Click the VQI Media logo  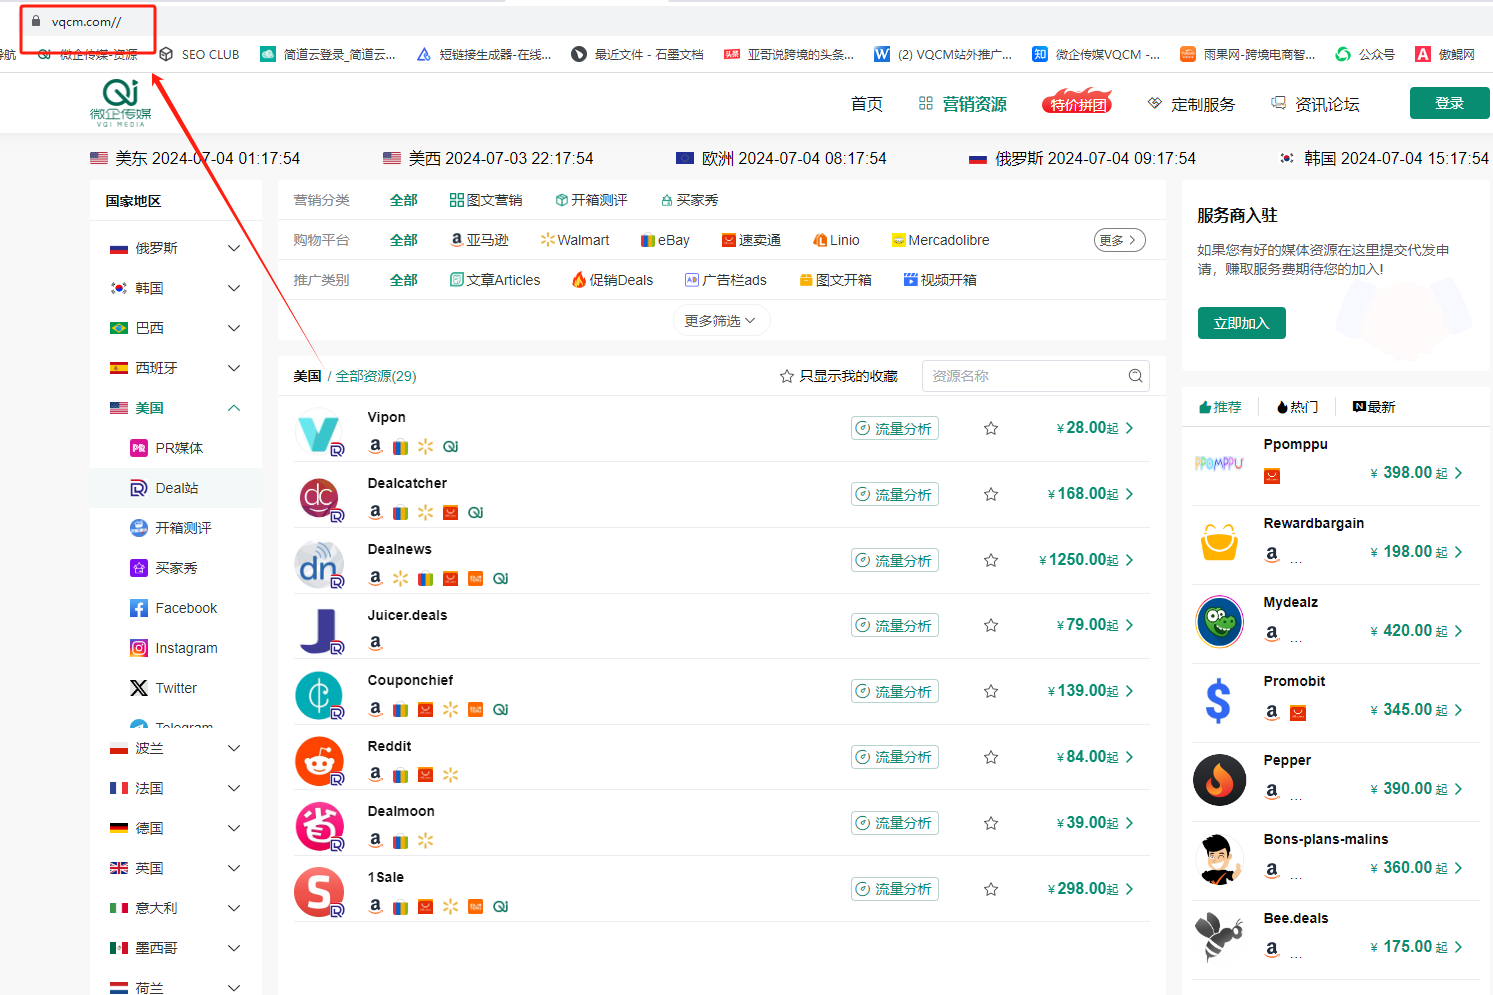point(120,103)
